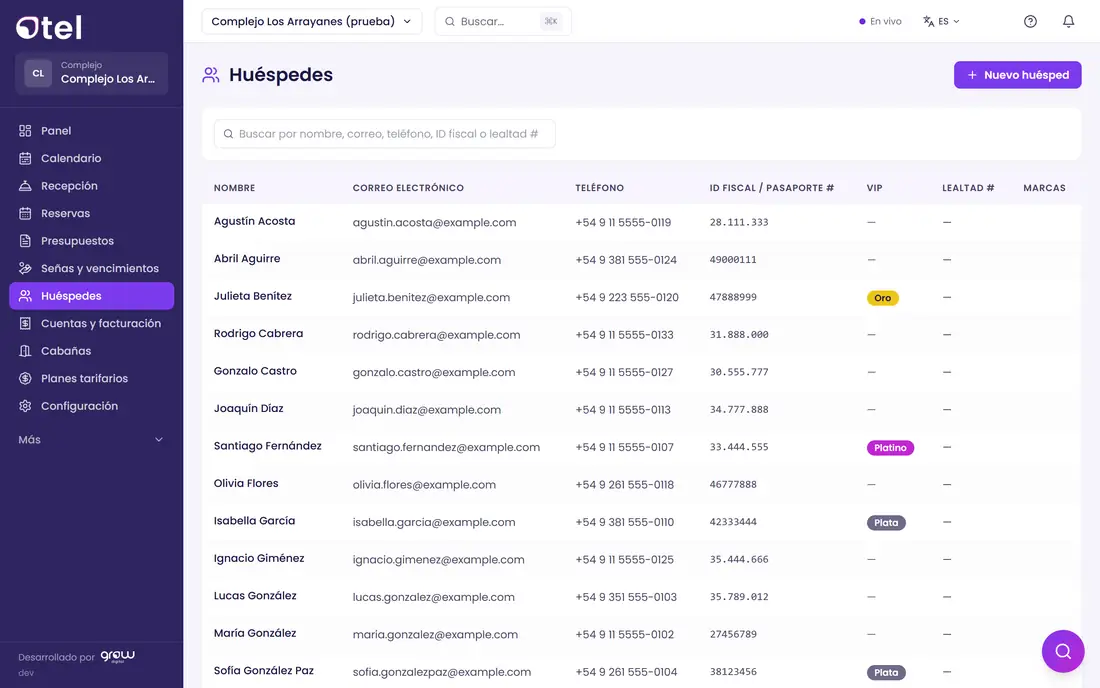Click the Recepción bell icon in sidebar
Viewport: 1100px width, 688px height.
(25, 186)
